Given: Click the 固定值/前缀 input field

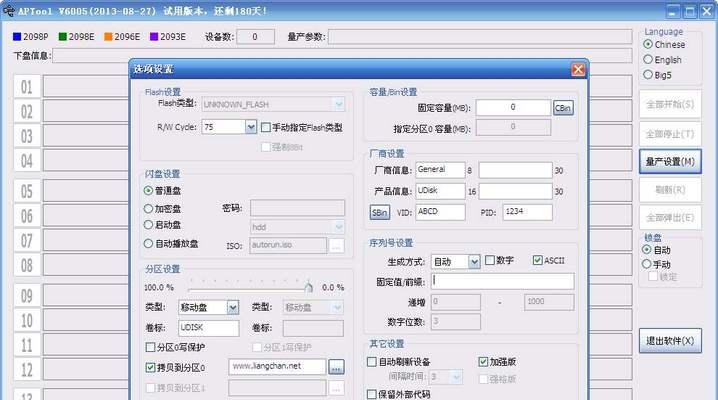Looking at the screenshot, I should 502,281.
